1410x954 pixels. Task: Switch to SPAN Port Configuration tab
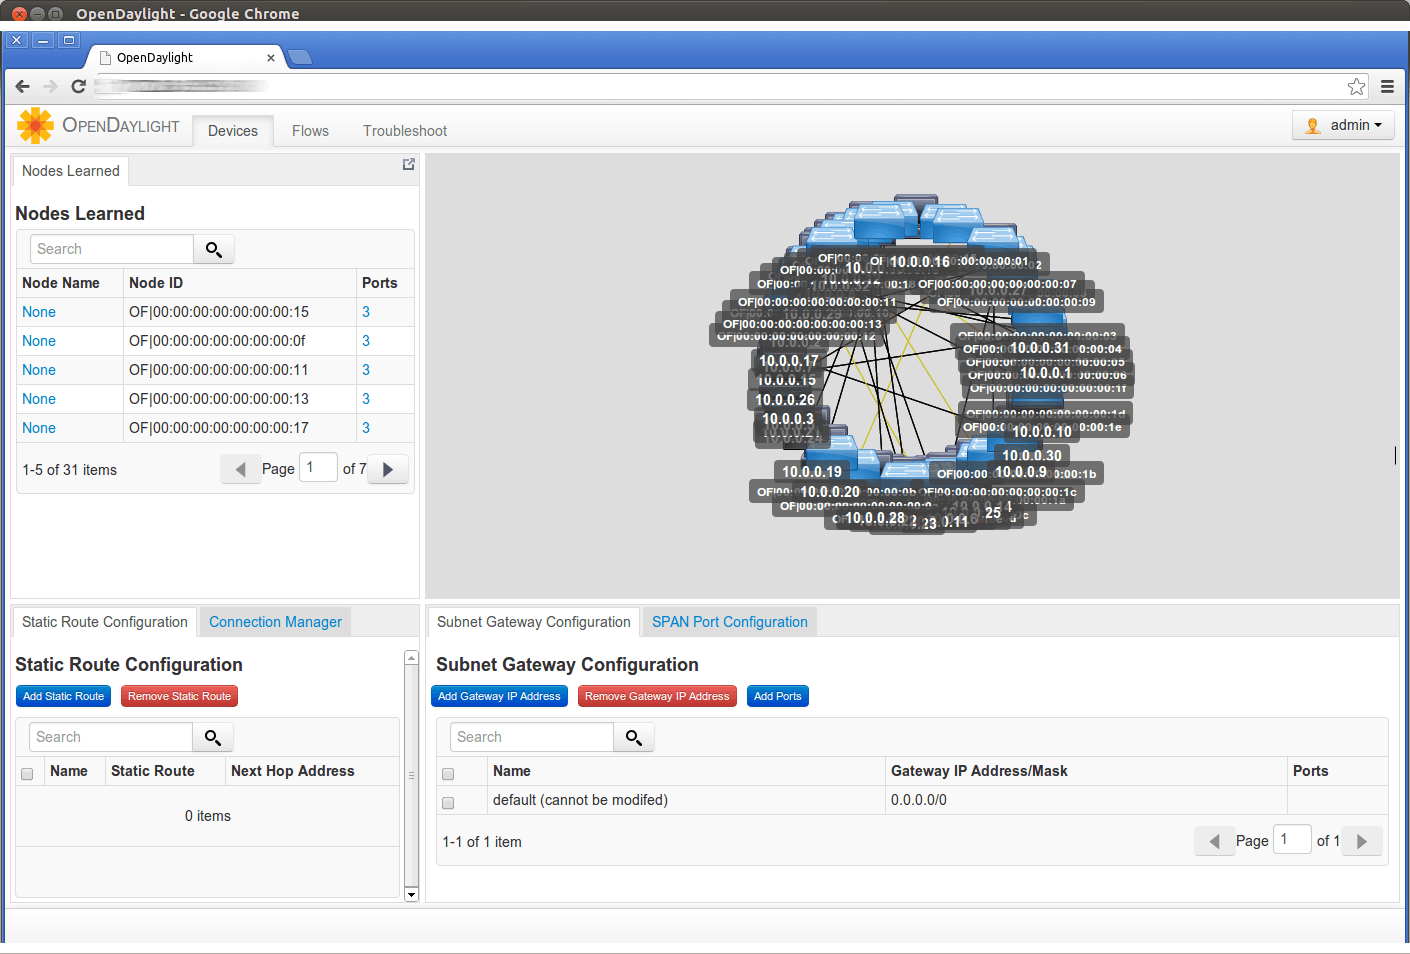click(x=730, y=622)
